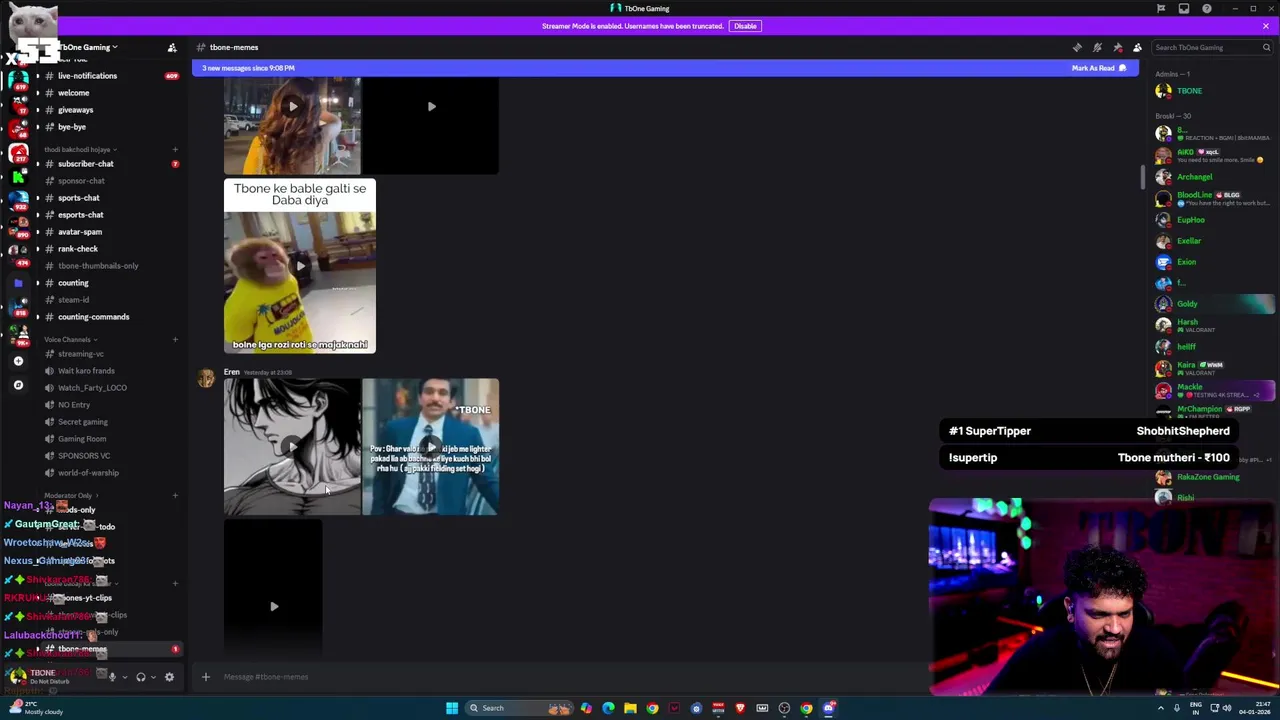Click the member list scrollbar
The width and height of the screenshot is (1280, 720).
1142,177
